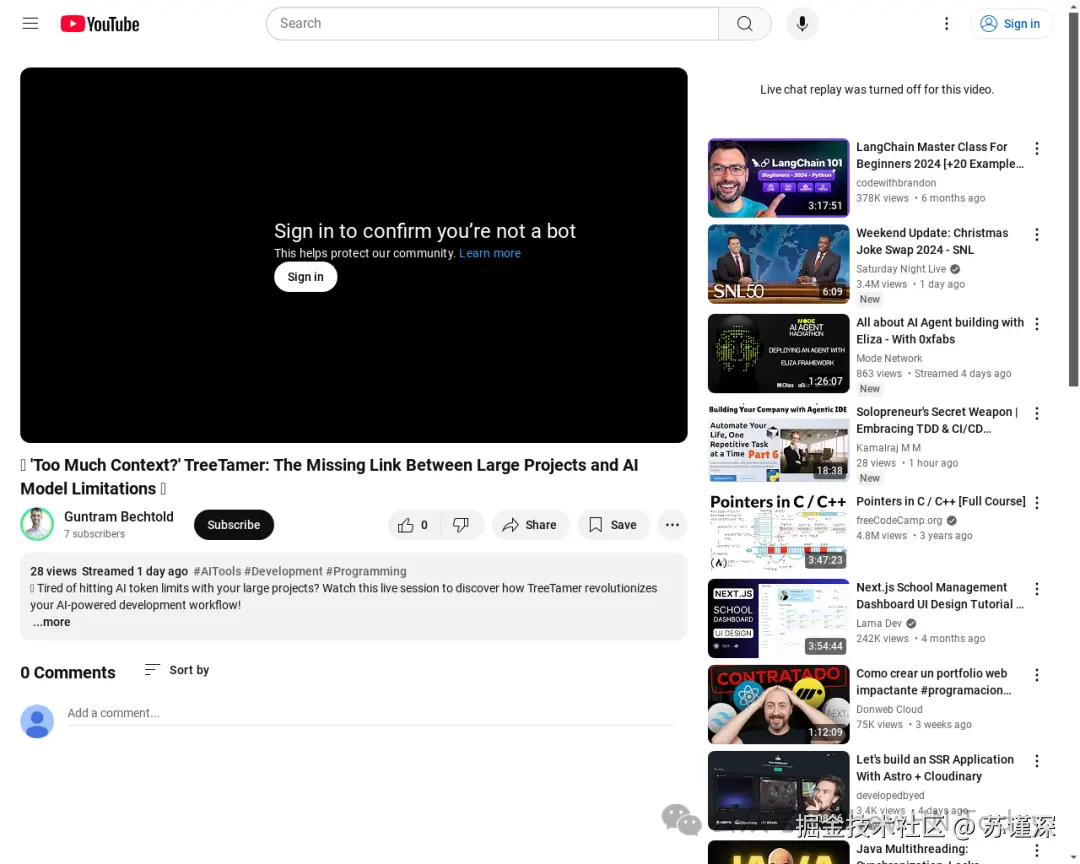This screenshot has width=1080, height=864.
Task: Share the video
Action: pos(530,525)
